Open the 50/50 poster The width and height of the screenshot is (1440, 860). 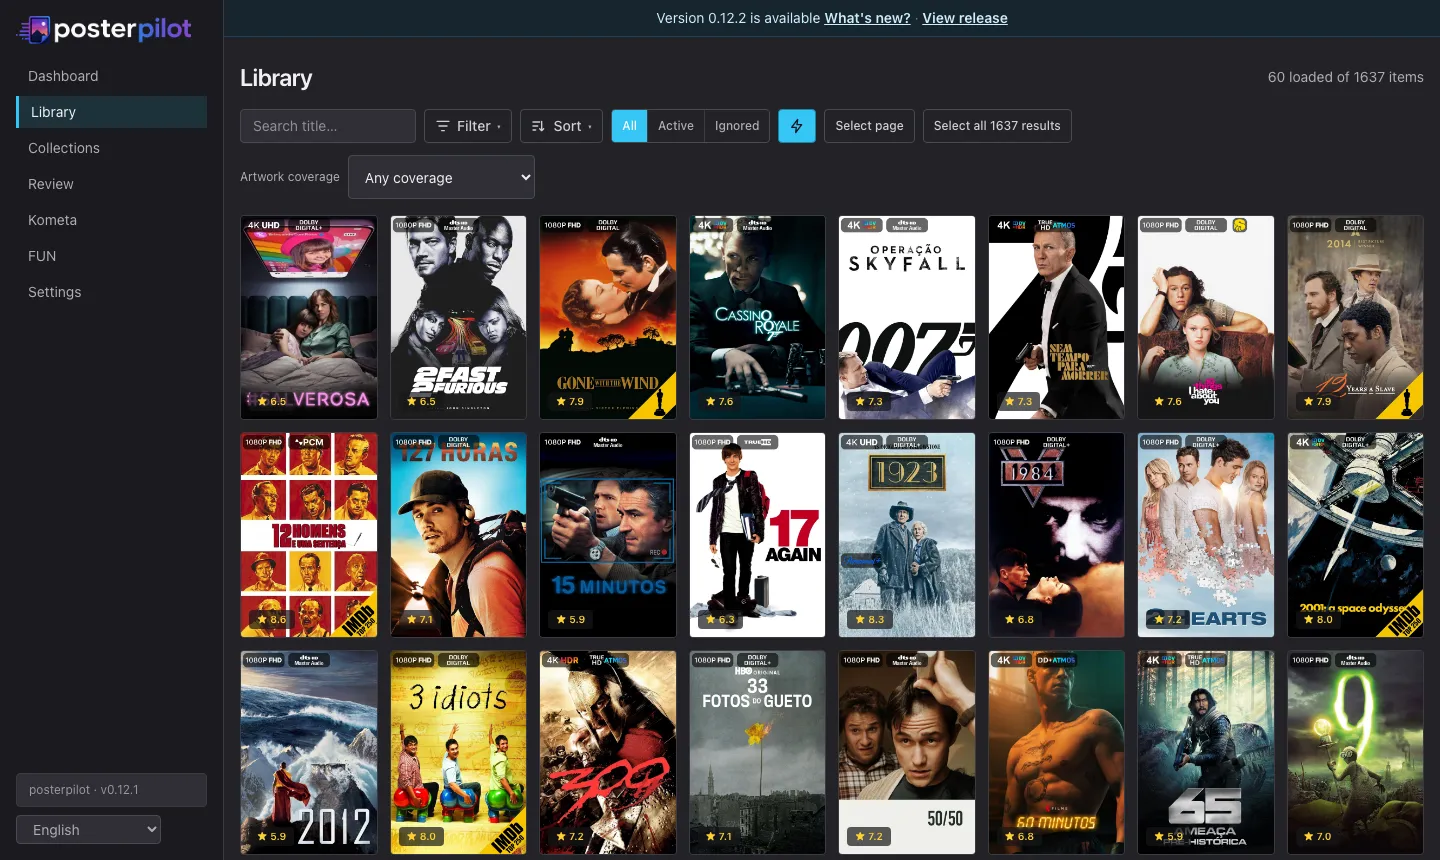907,752
